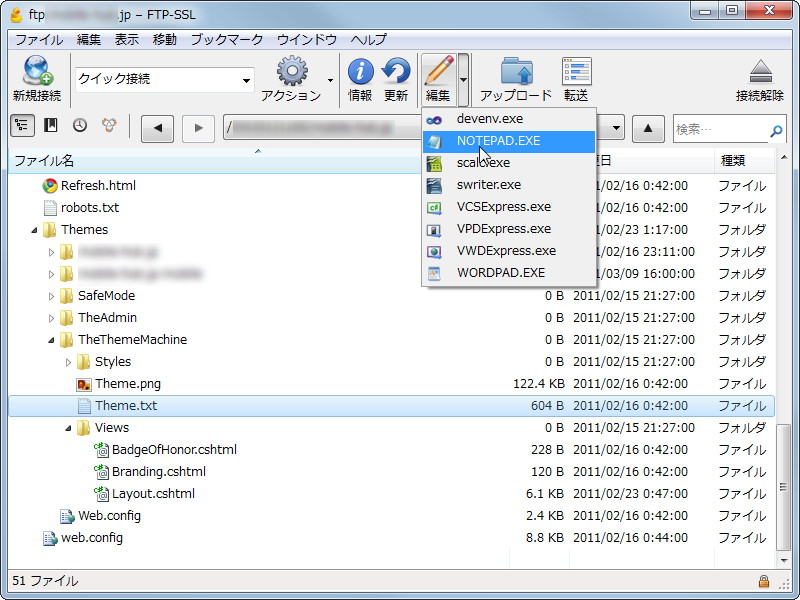This screenshot has width=800, height=600.
Task: Click the search magnifier icon
Action: (x=776, y=131)
